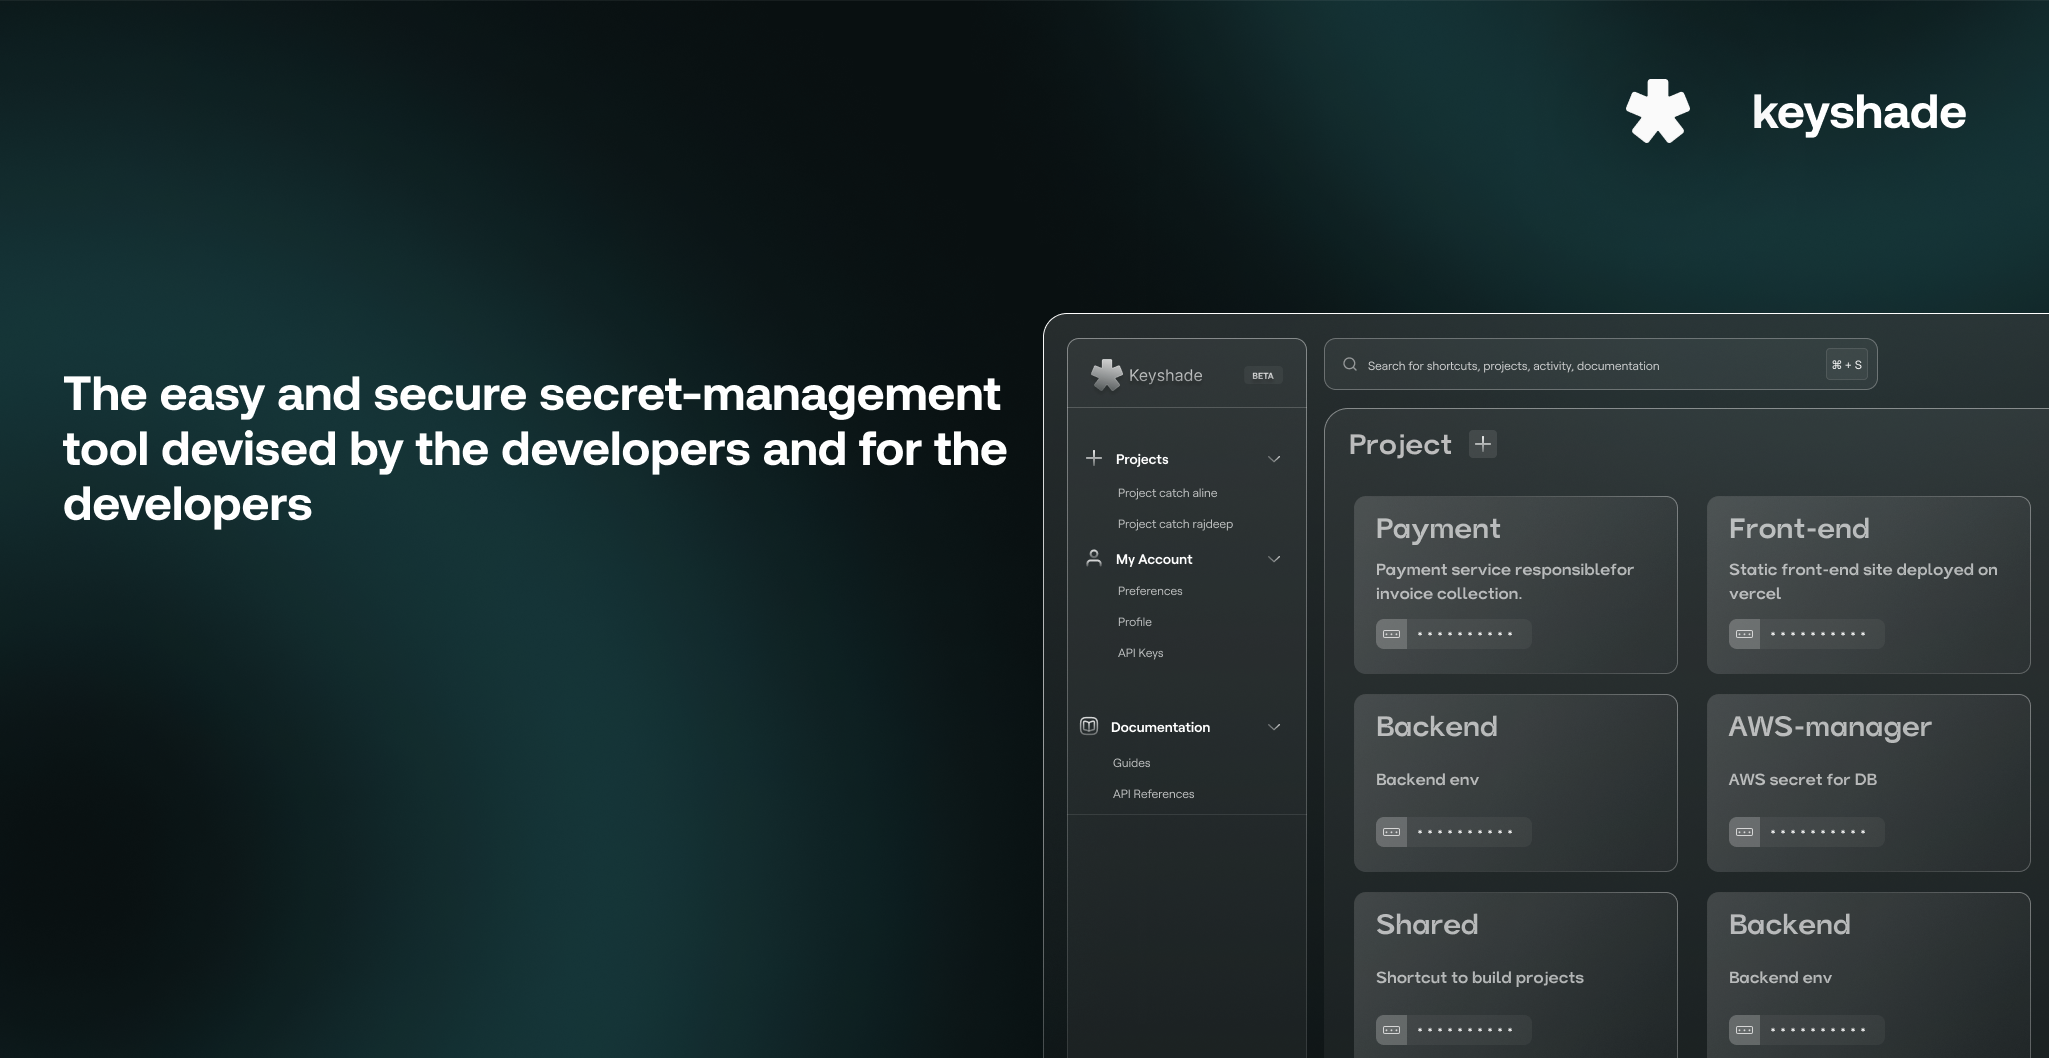Open Project catch rajdeep

[1175, 524]
